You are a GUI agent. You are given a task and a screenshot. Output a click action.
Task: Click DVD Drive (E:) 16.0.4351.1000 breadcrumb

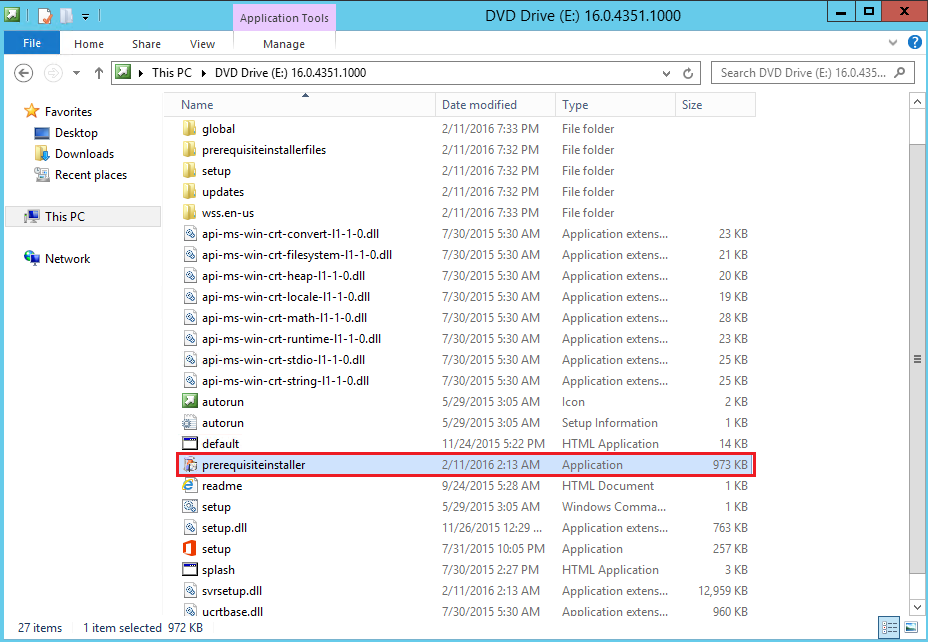coord(290,73)
